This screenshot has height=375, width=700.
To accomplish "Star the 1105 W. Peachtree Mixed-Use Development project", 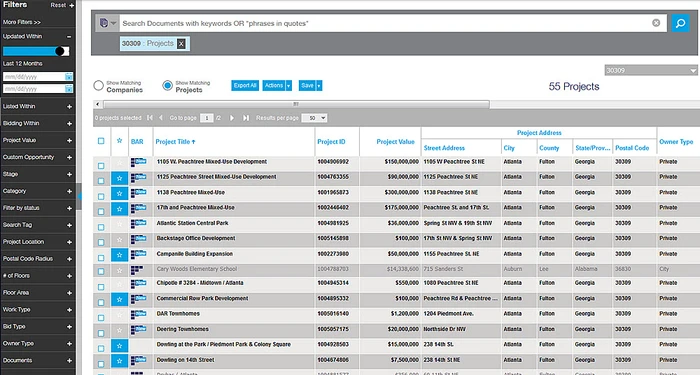I will point(119,163).
